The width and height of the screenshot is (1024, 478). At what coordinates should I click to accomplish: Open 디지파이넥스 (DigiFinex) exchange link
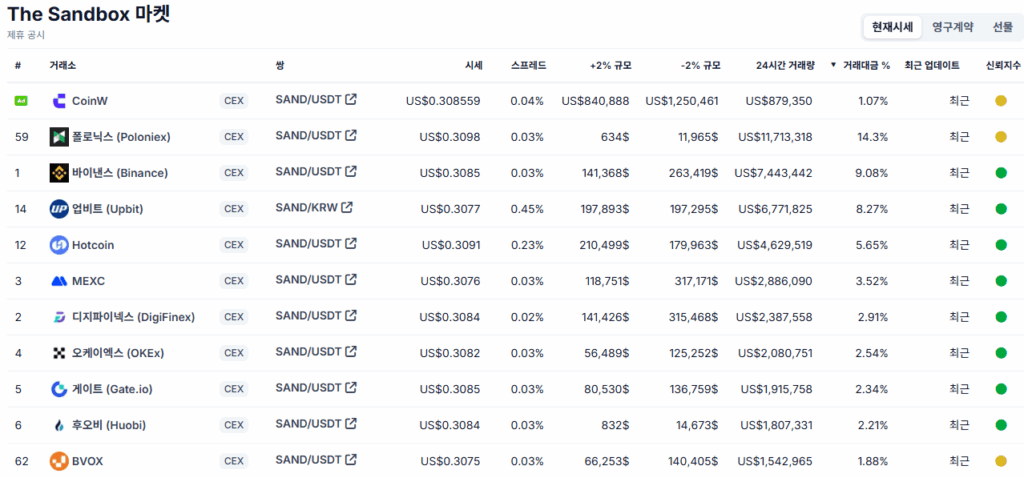coord(133,317)
